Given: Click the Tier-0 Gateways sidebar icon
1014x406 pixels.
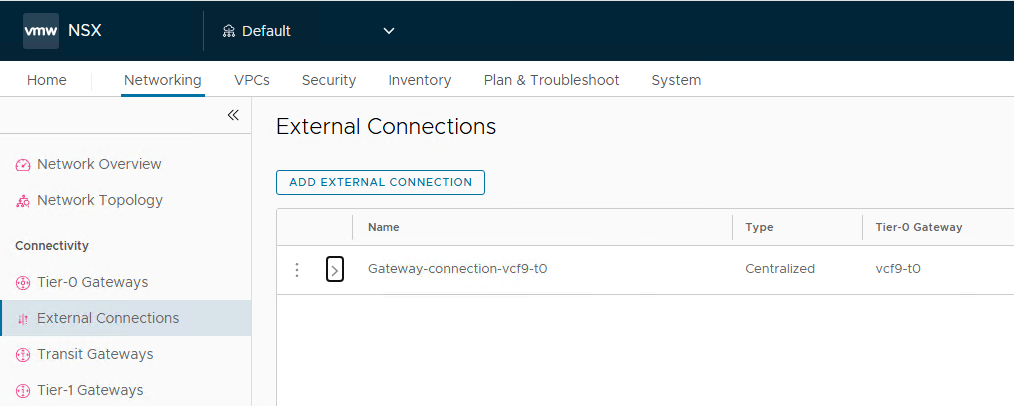Looking at the screenshot, I should coord(23,283).
